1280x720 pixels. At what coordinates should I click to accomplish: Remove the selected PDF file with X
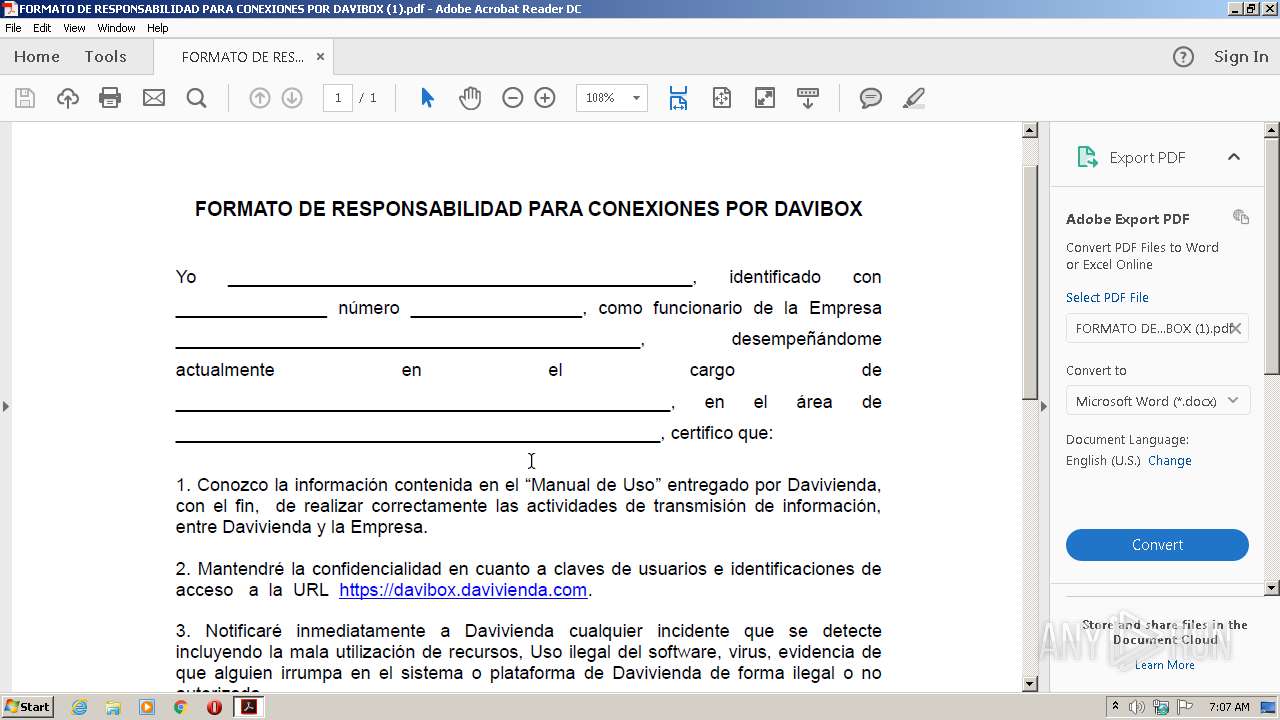1236,328
